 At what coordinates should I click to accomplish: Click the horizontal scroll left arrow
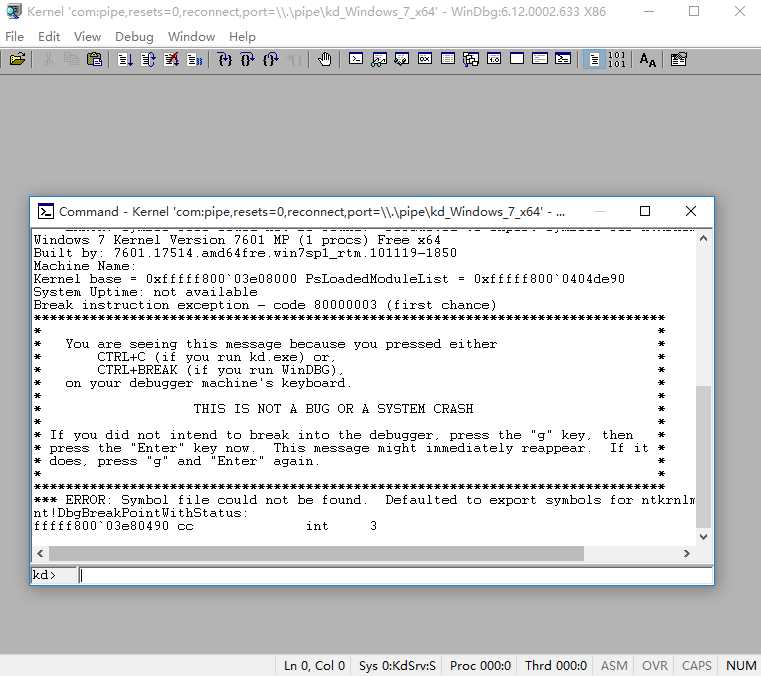click(x=40, y=553)
